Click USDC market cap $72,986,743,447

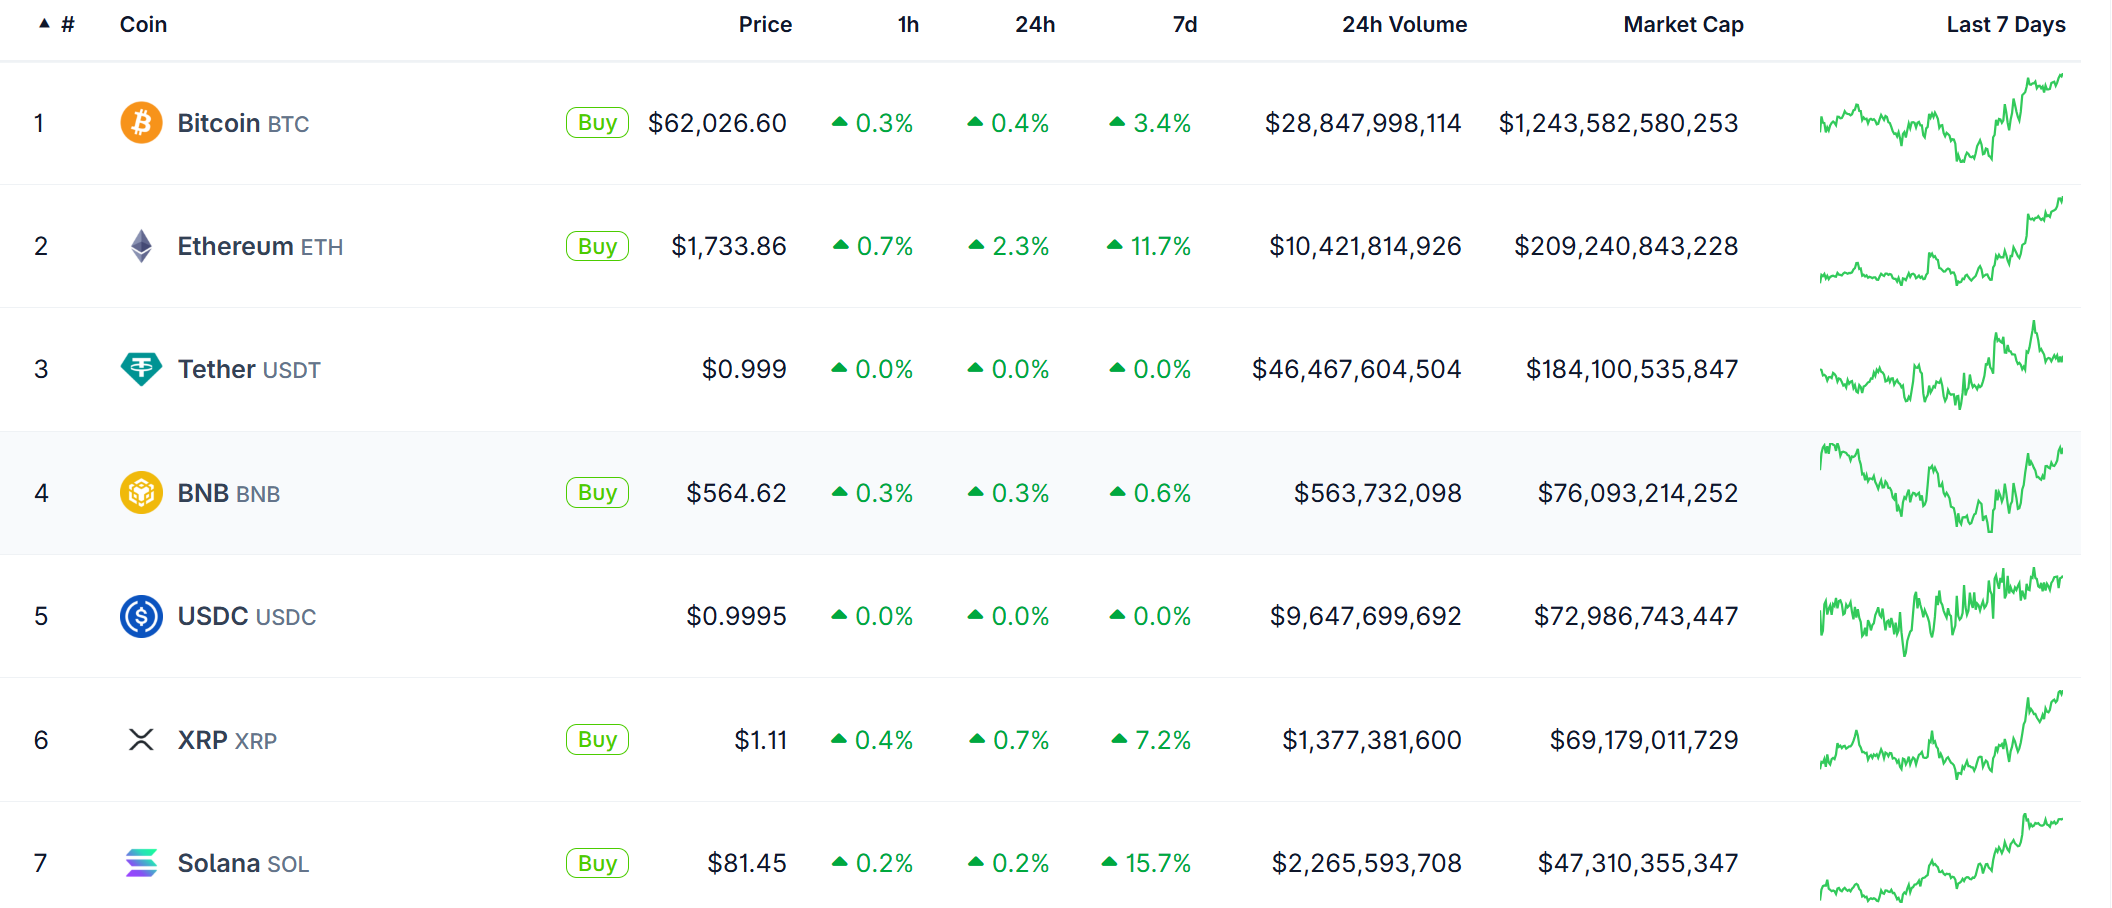click(1636, 616)
